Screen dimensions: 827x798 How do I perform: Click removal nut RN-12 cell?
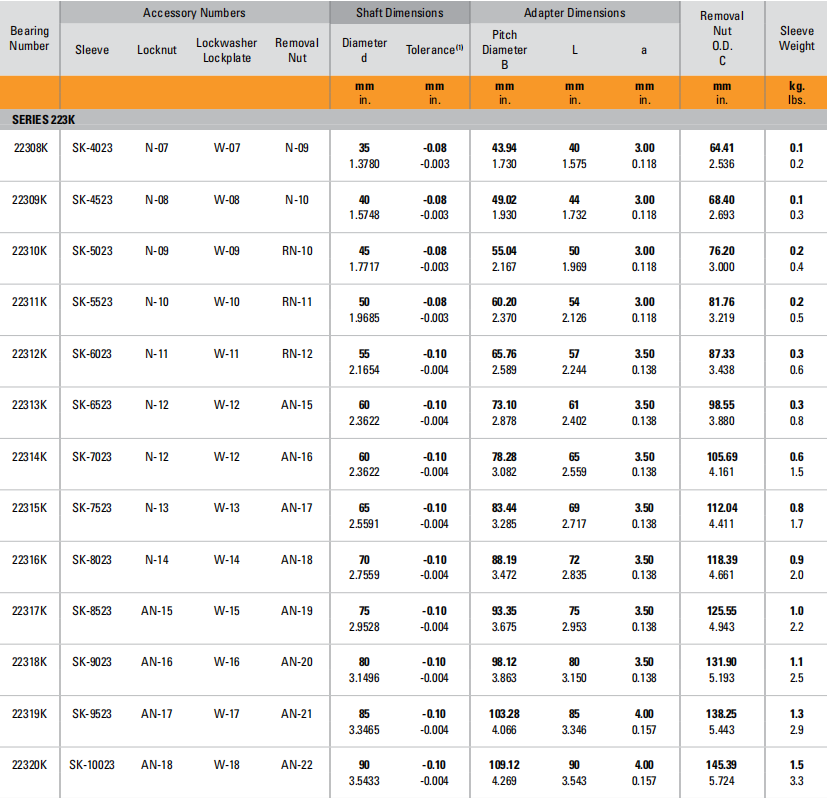coord(297,354)
